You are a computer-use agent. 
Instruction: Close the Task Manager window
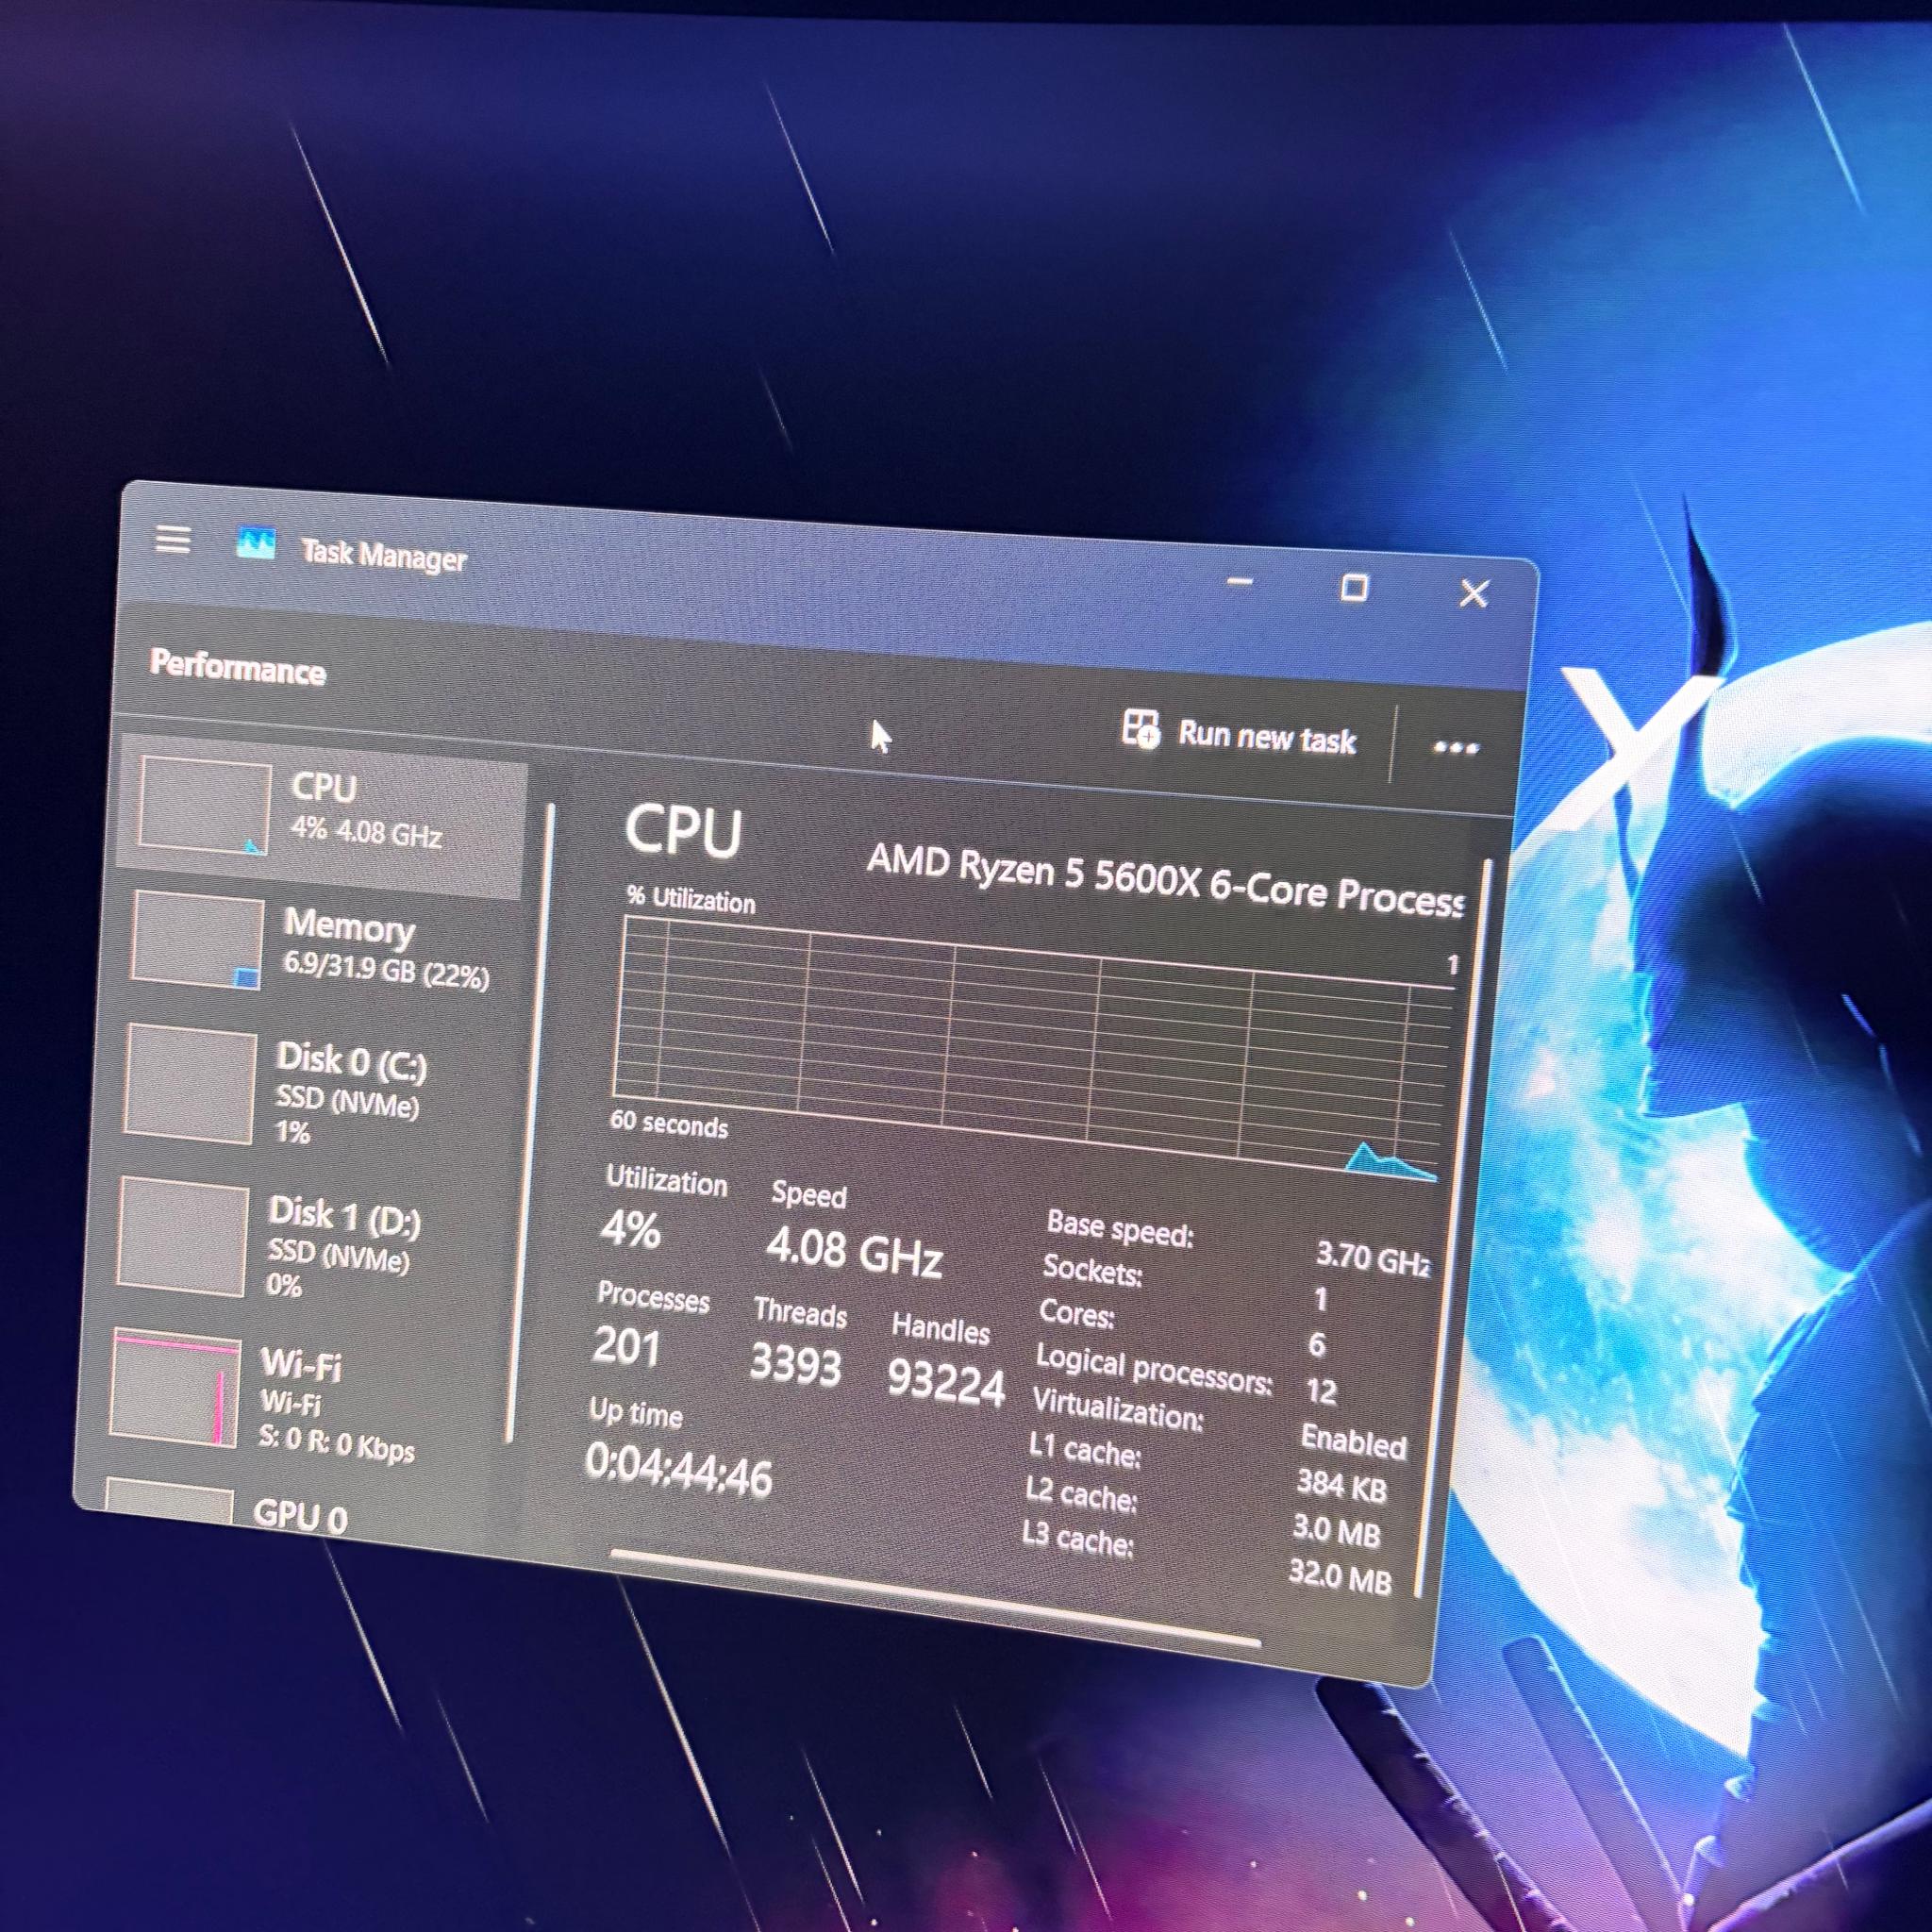pos(1474,593)
